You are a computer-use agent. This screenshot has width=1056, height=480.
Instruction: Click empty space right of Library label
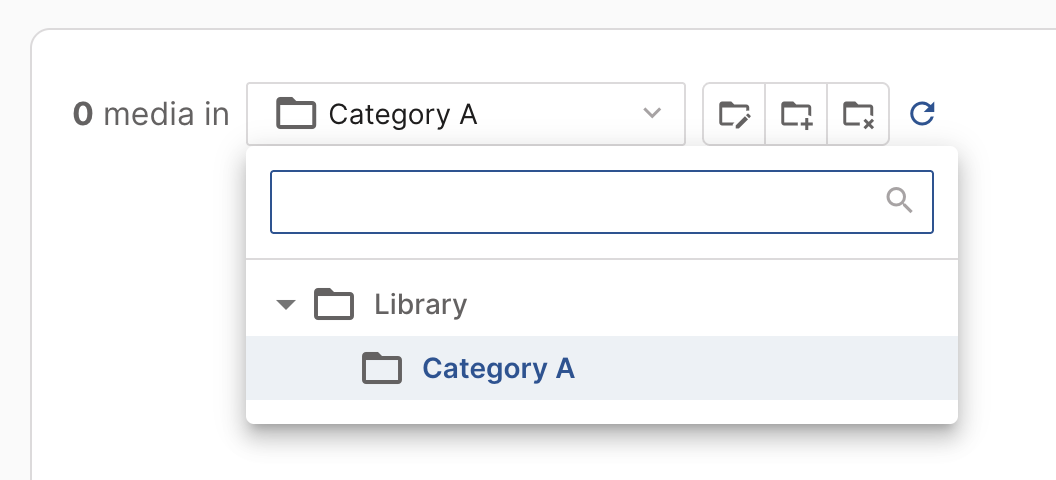tap(707, 304)
